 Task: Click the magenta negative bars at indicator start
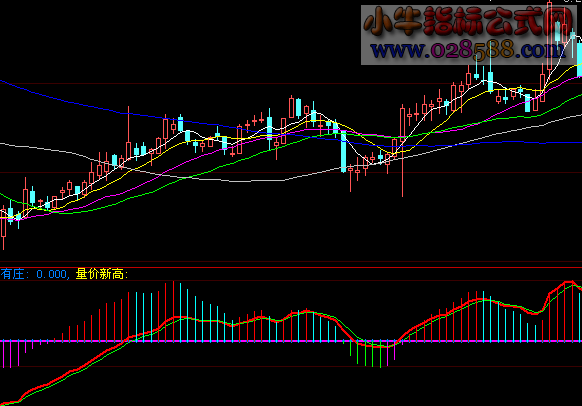pos(11,354)
